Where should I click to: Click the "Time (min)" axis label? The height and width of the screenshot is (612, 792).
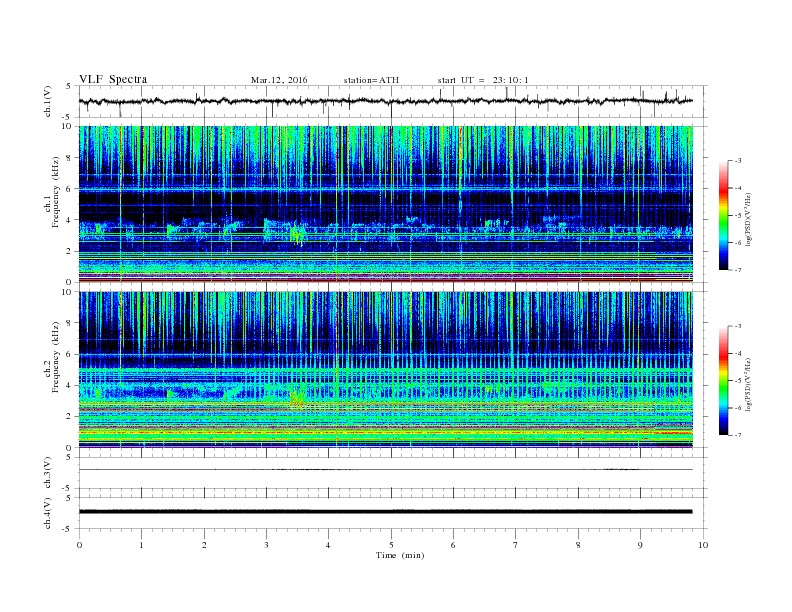point(400,555)
